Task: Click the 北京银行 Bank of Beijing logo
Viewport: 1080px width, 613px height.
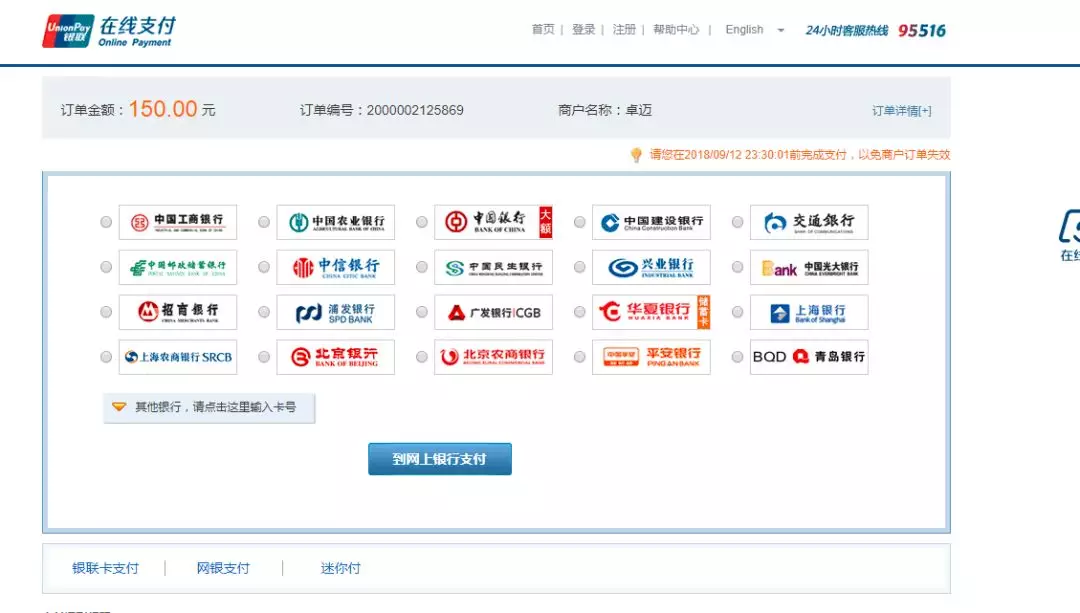Action: click(335, 357)
